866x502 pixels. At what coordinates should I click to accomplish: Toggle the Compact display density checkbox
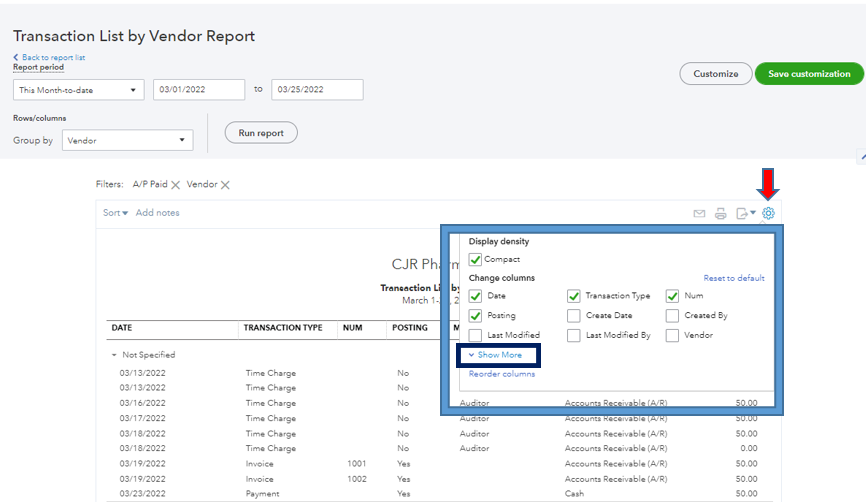(x=475, y=260)
